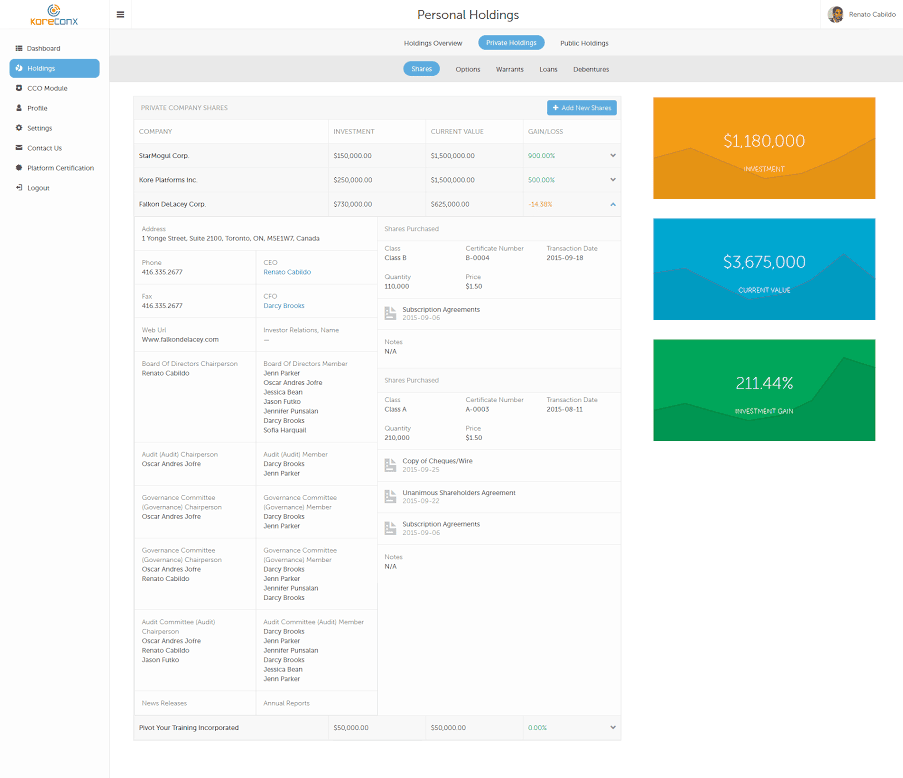This screenshot has height=778, width=903.
Task: Expand the StarMogul Corp. row chevron
Action: click(613, 155)
